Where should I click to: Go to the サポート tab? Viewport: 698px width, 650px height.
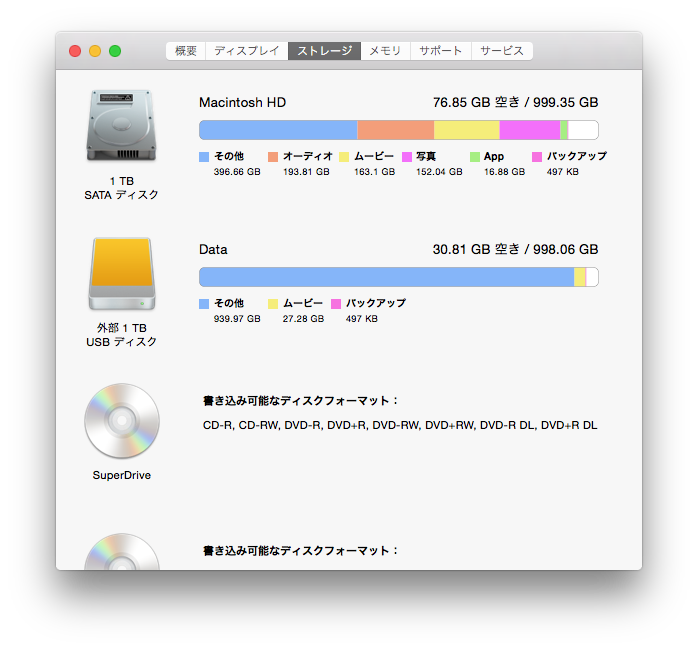tap(441, 51)
